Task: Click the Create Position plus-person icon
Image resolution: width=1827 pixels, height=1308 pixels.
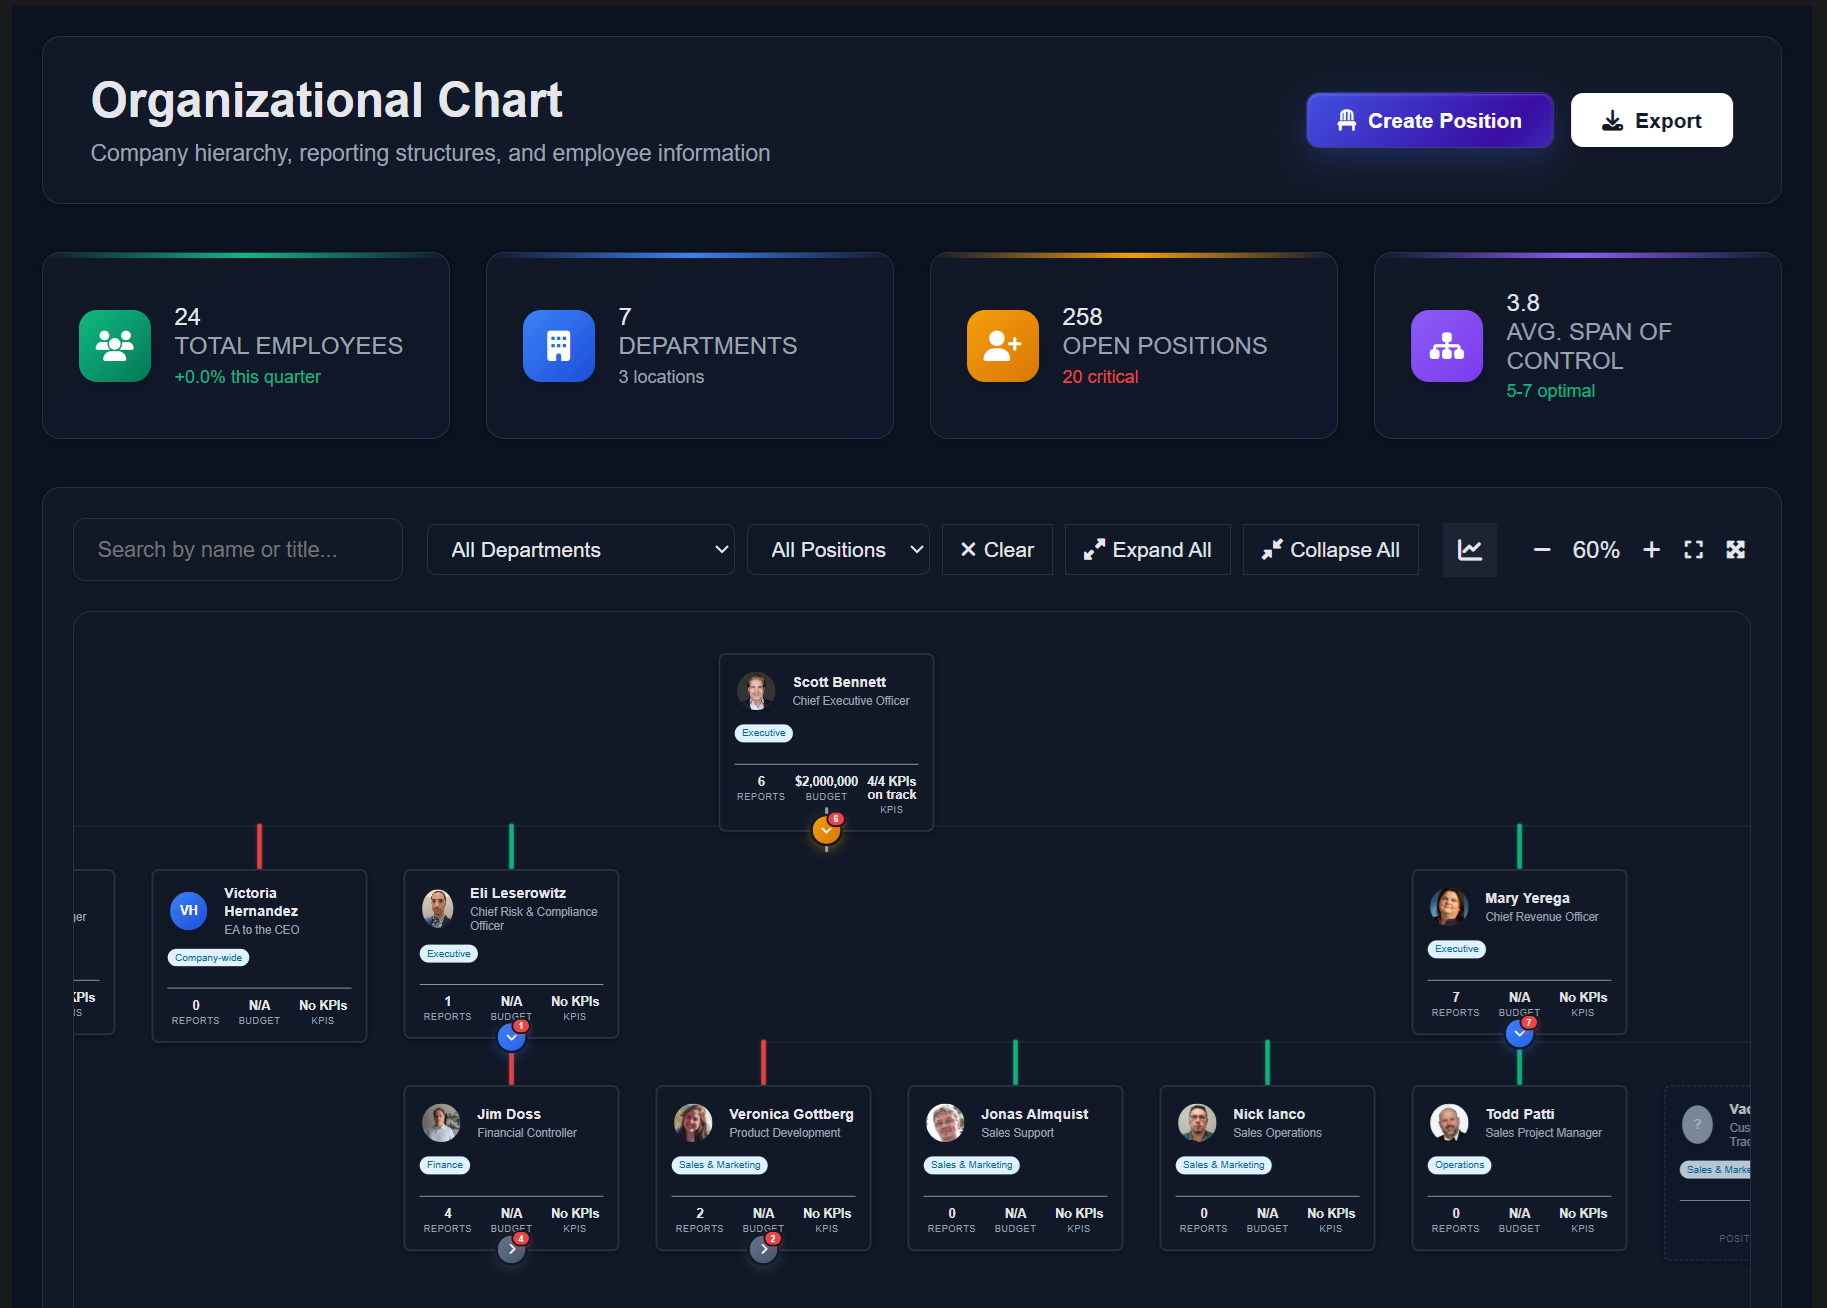Action: 1348,120
